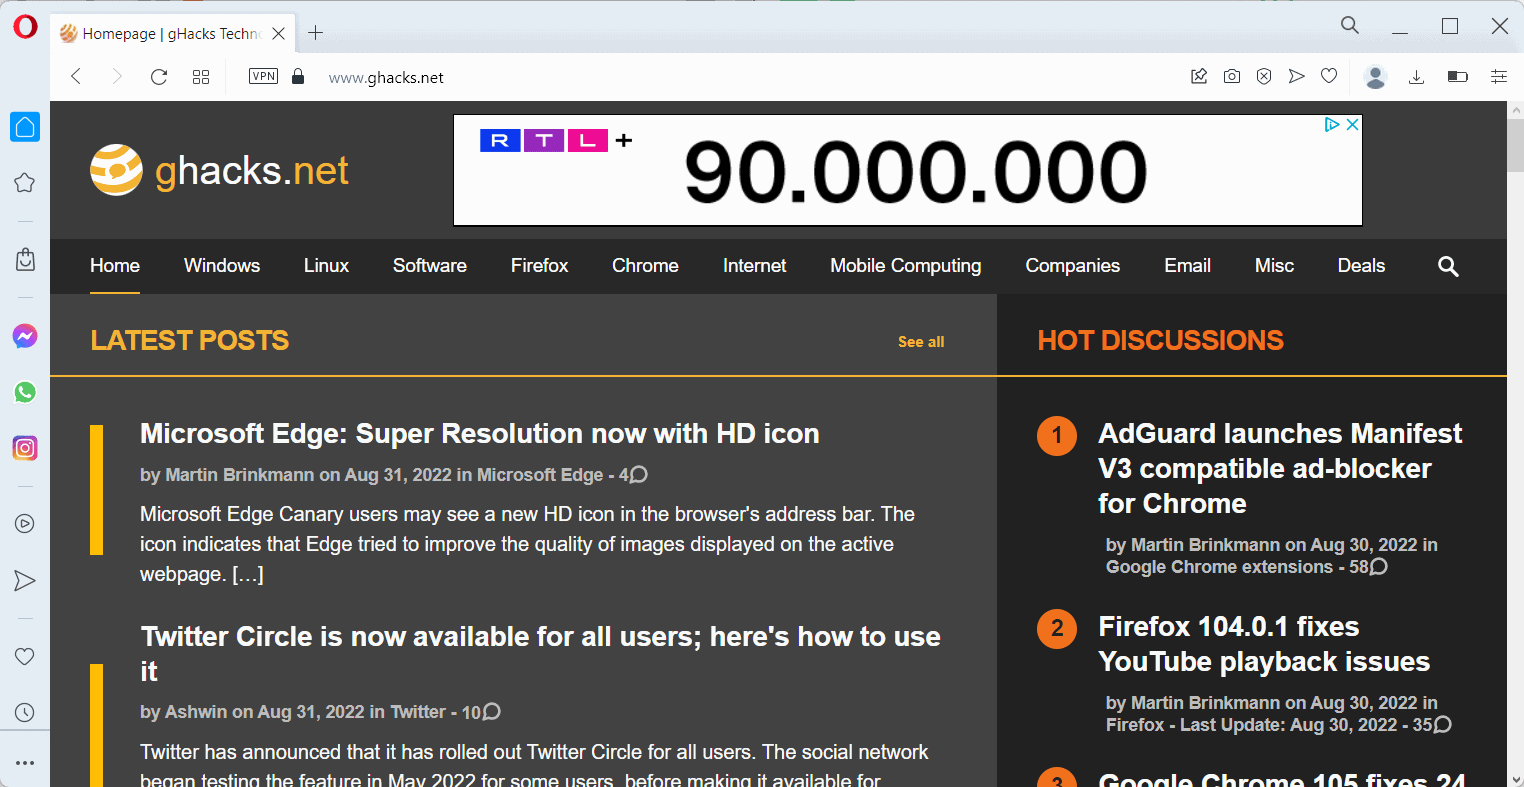Take a snapshot with the camera icon
The width and height of the screenshot is (1524, 787).
point(1231,76)
